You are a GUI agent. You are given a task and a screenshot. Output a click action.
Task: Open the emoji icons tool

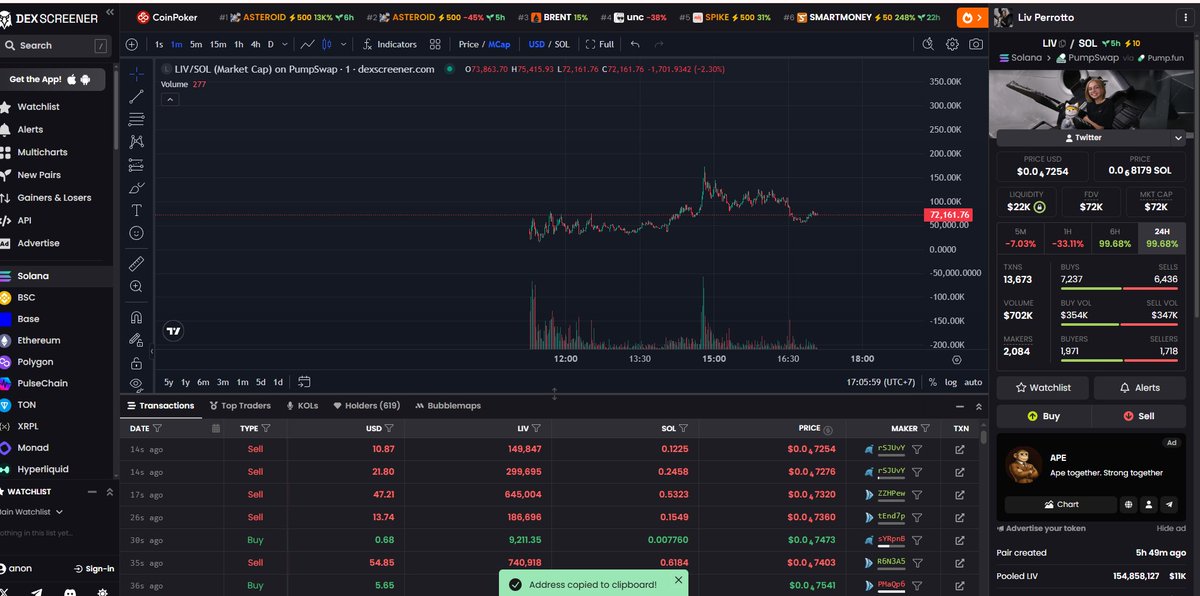click(136, 233)
